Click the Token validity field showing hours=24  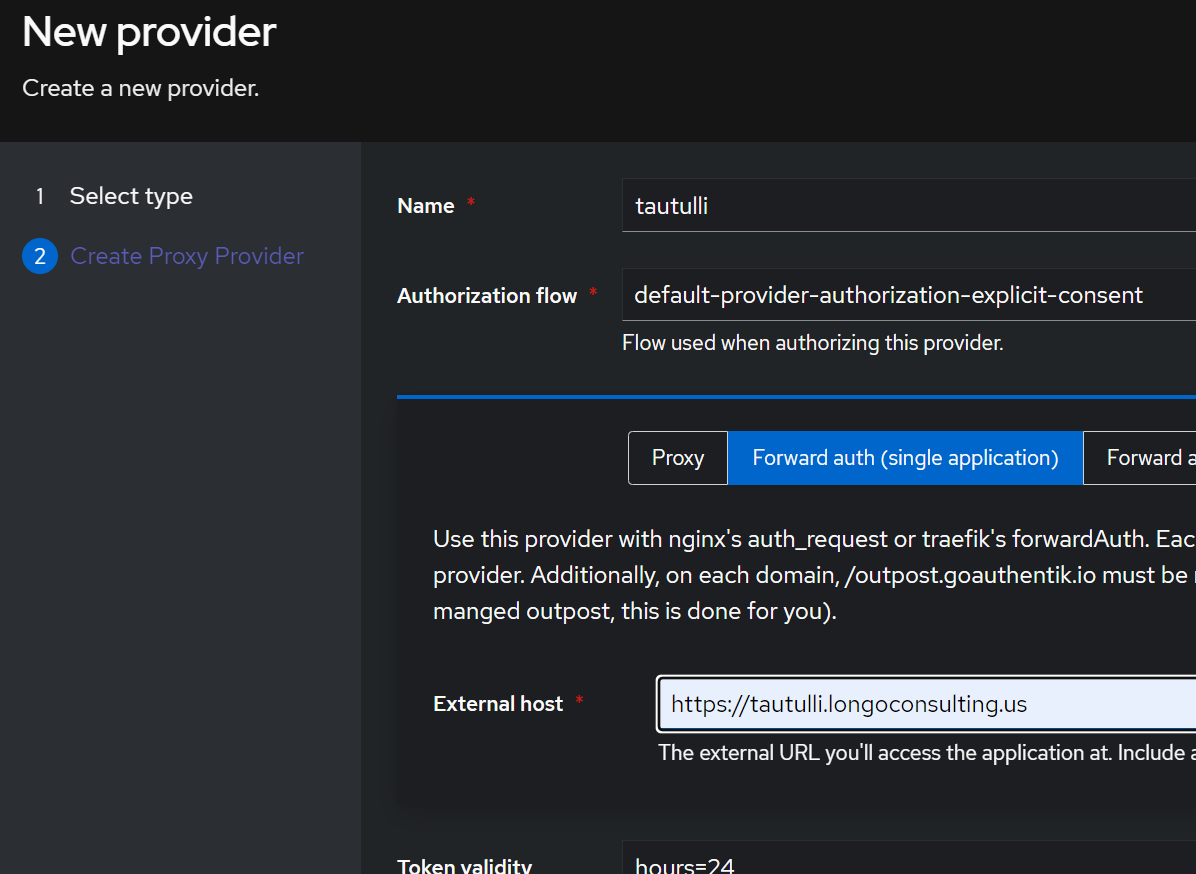tap(908, 858)
